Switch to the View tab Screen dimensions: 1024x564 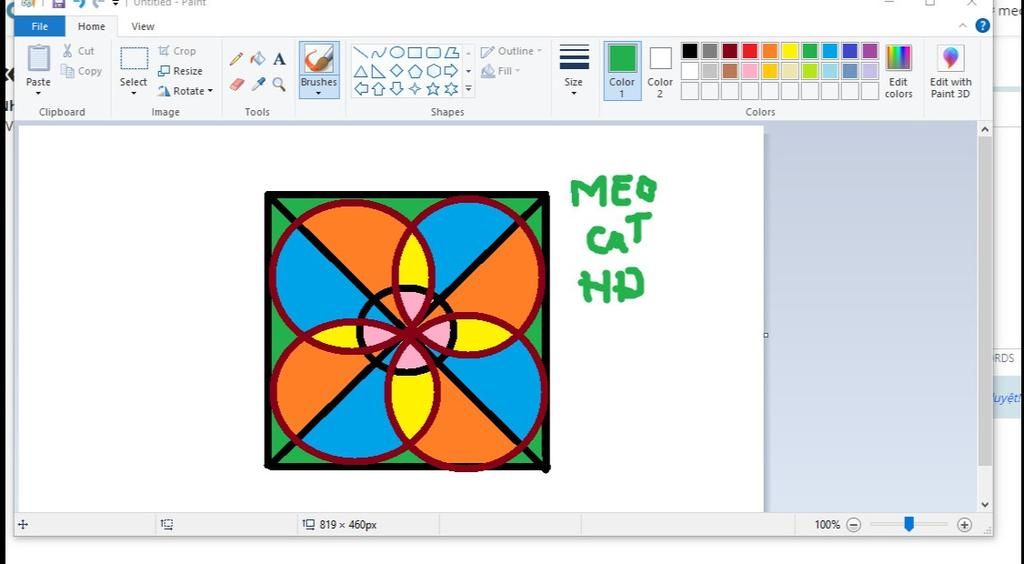142,26
